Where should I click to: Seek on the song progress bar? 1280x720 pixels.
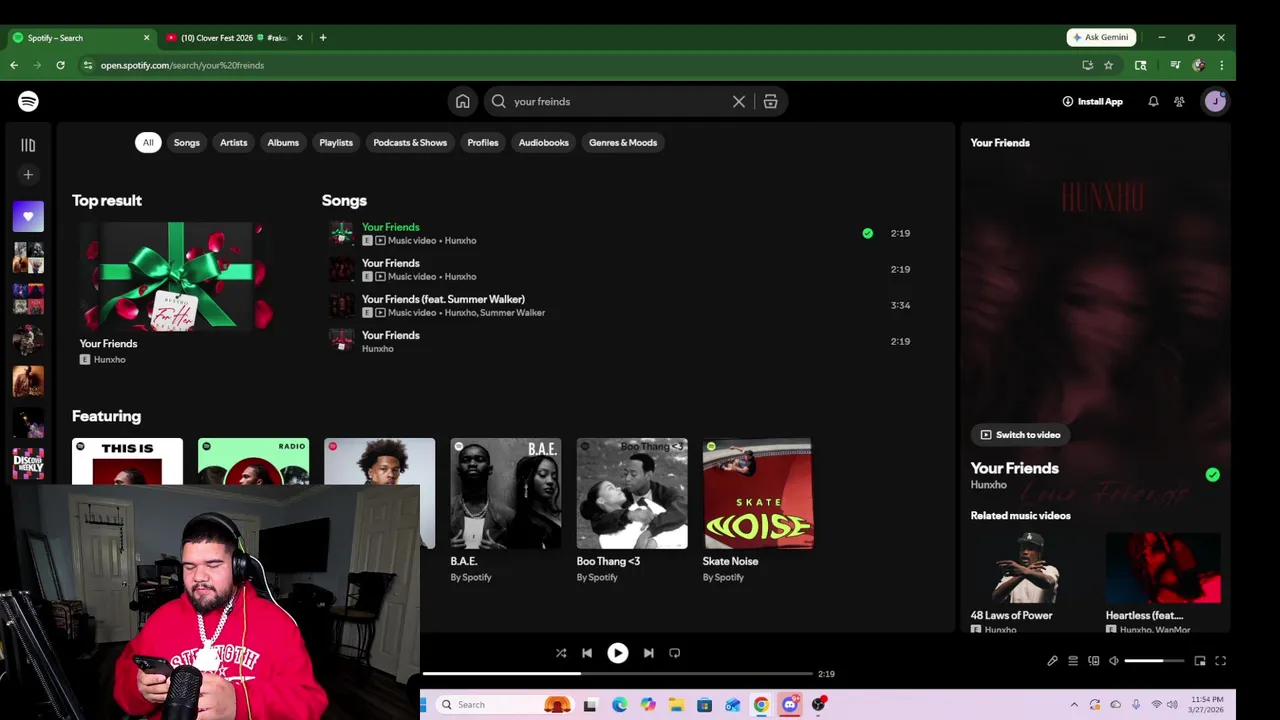(x=617, y=674)
